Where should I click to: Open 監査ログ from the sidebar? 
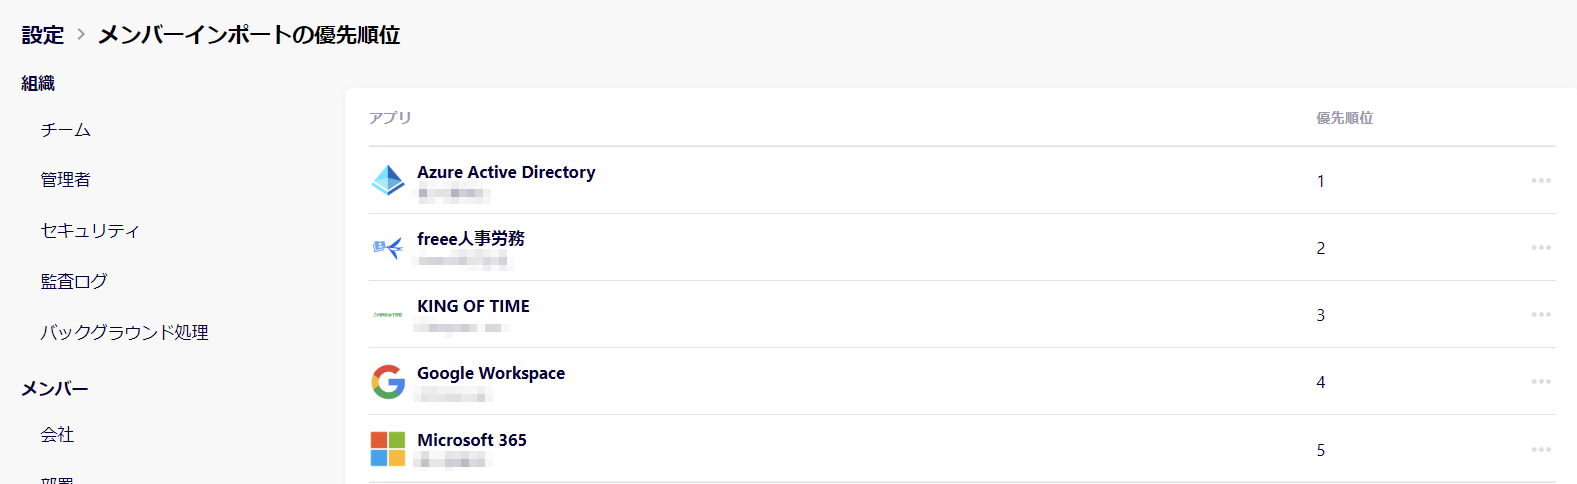(x=74, y=282)
